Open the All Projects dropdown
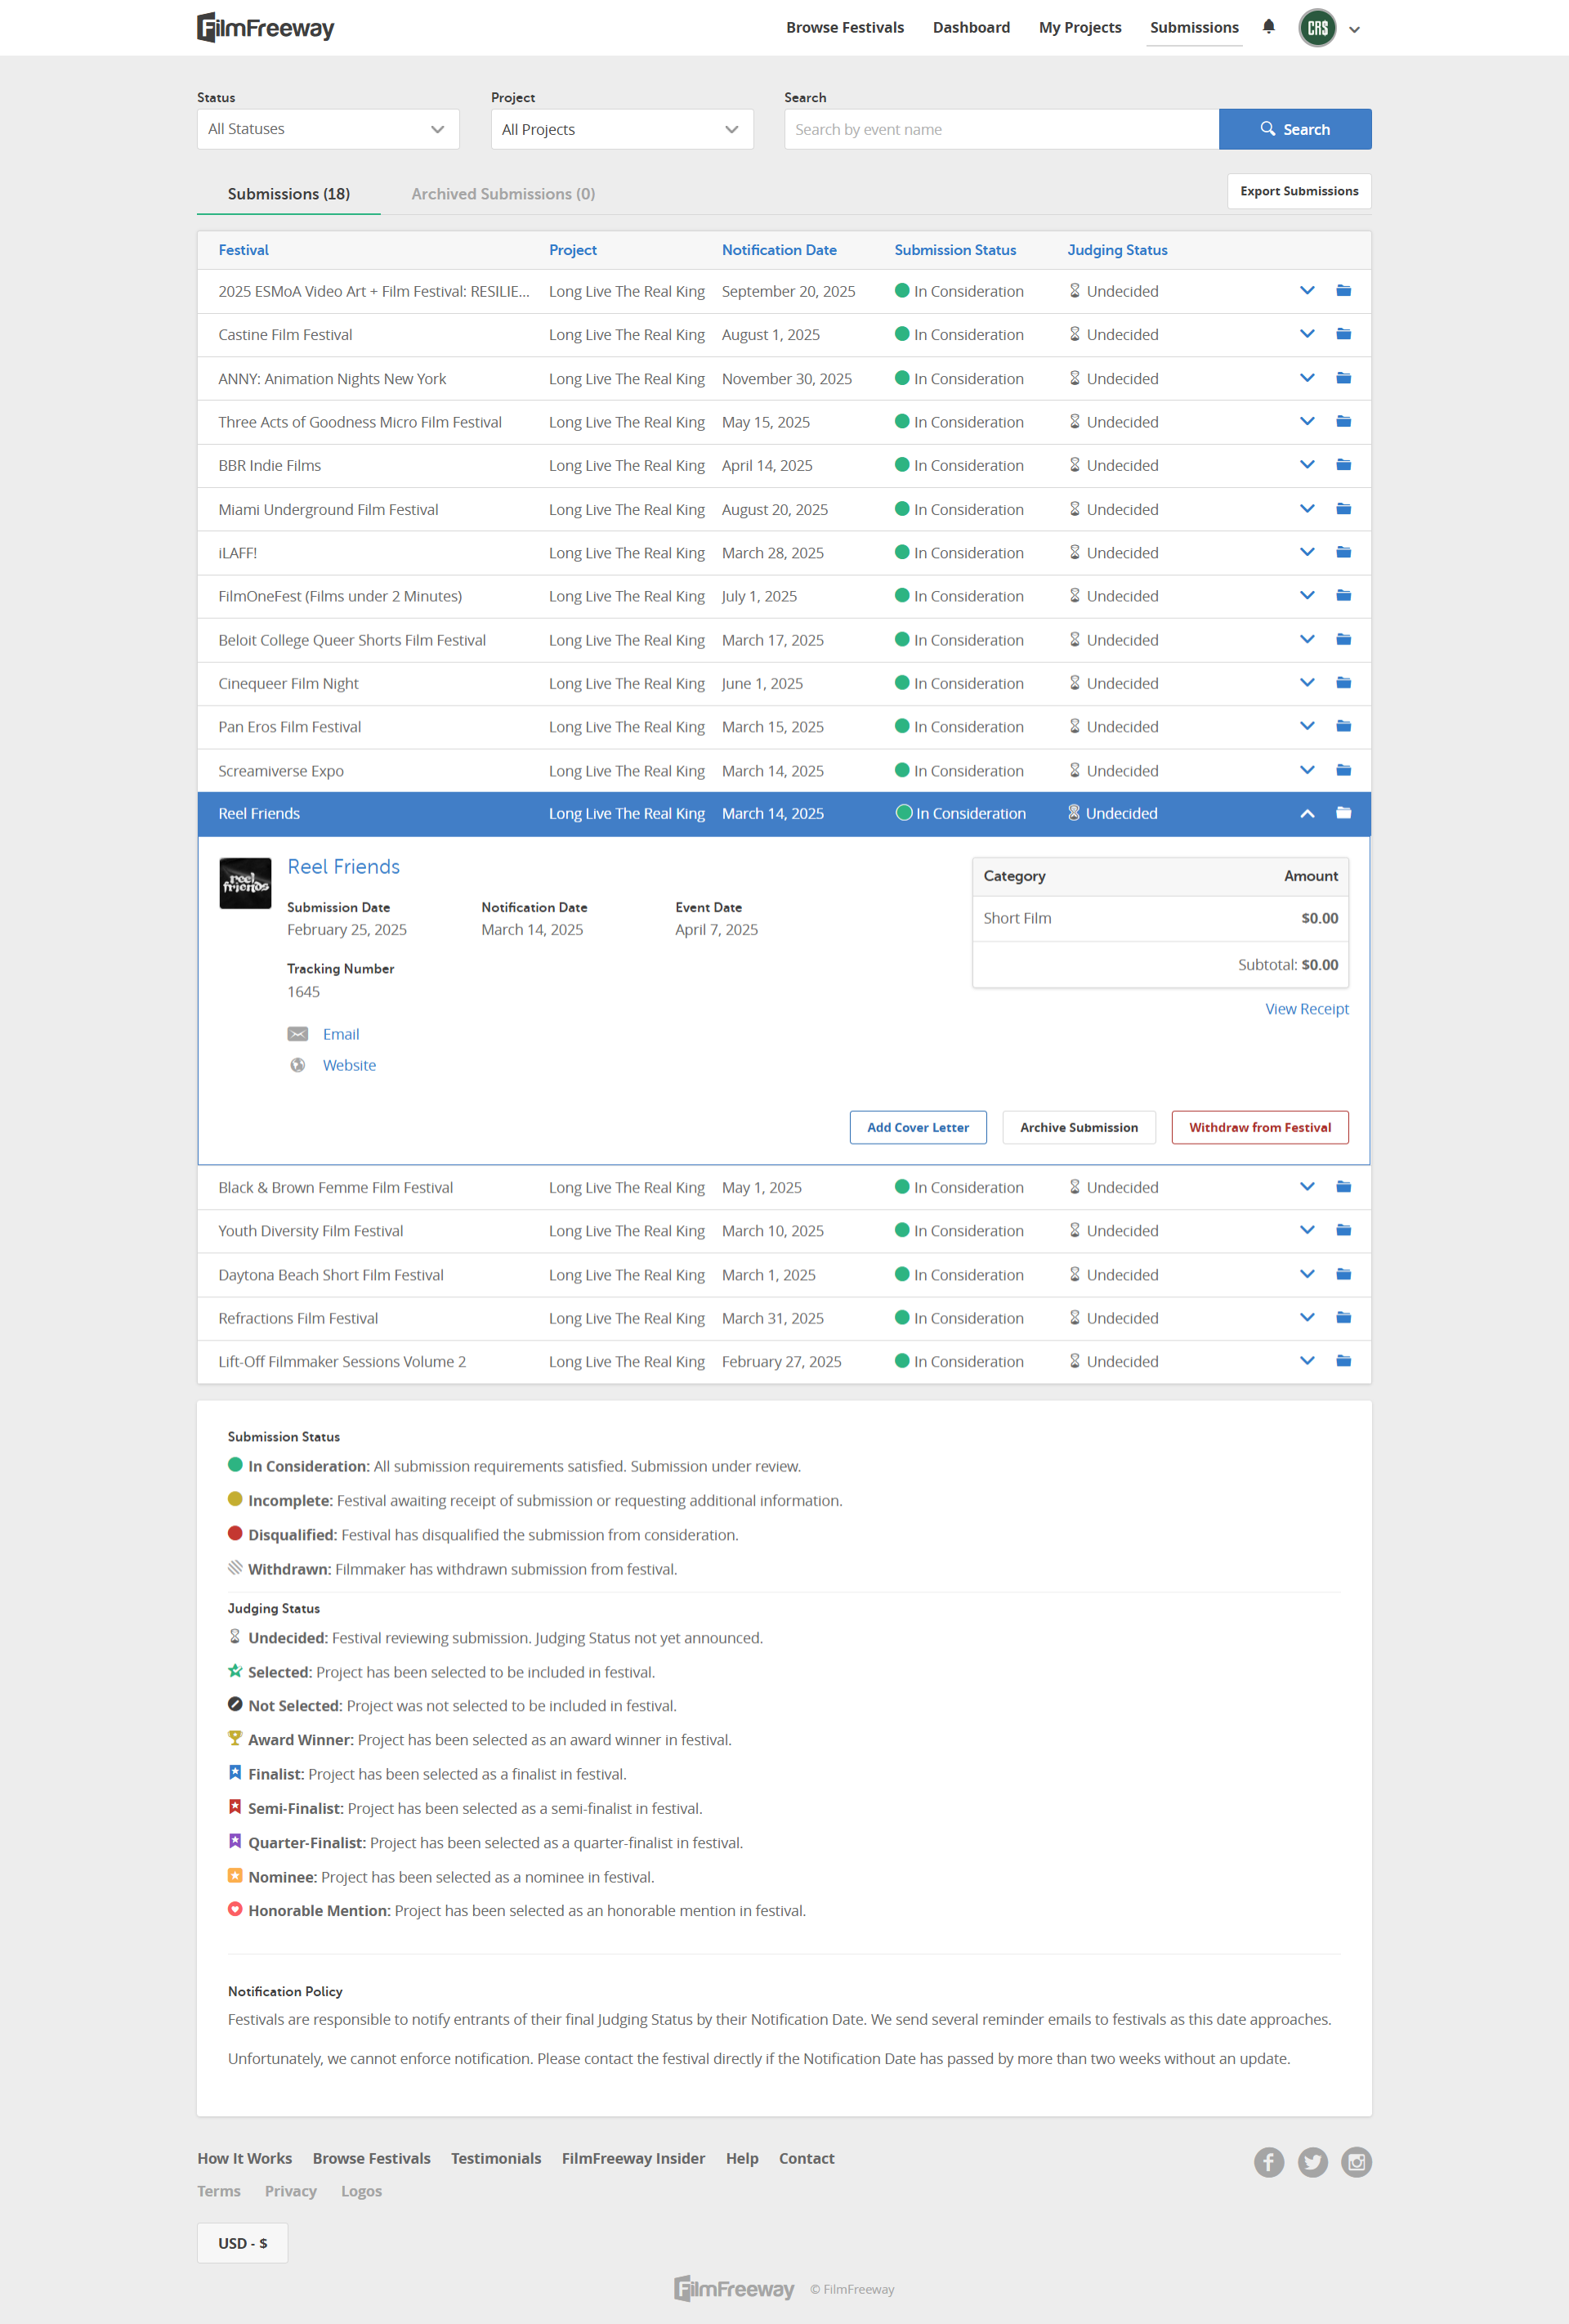1569x2324 pixels. point(621,129)
